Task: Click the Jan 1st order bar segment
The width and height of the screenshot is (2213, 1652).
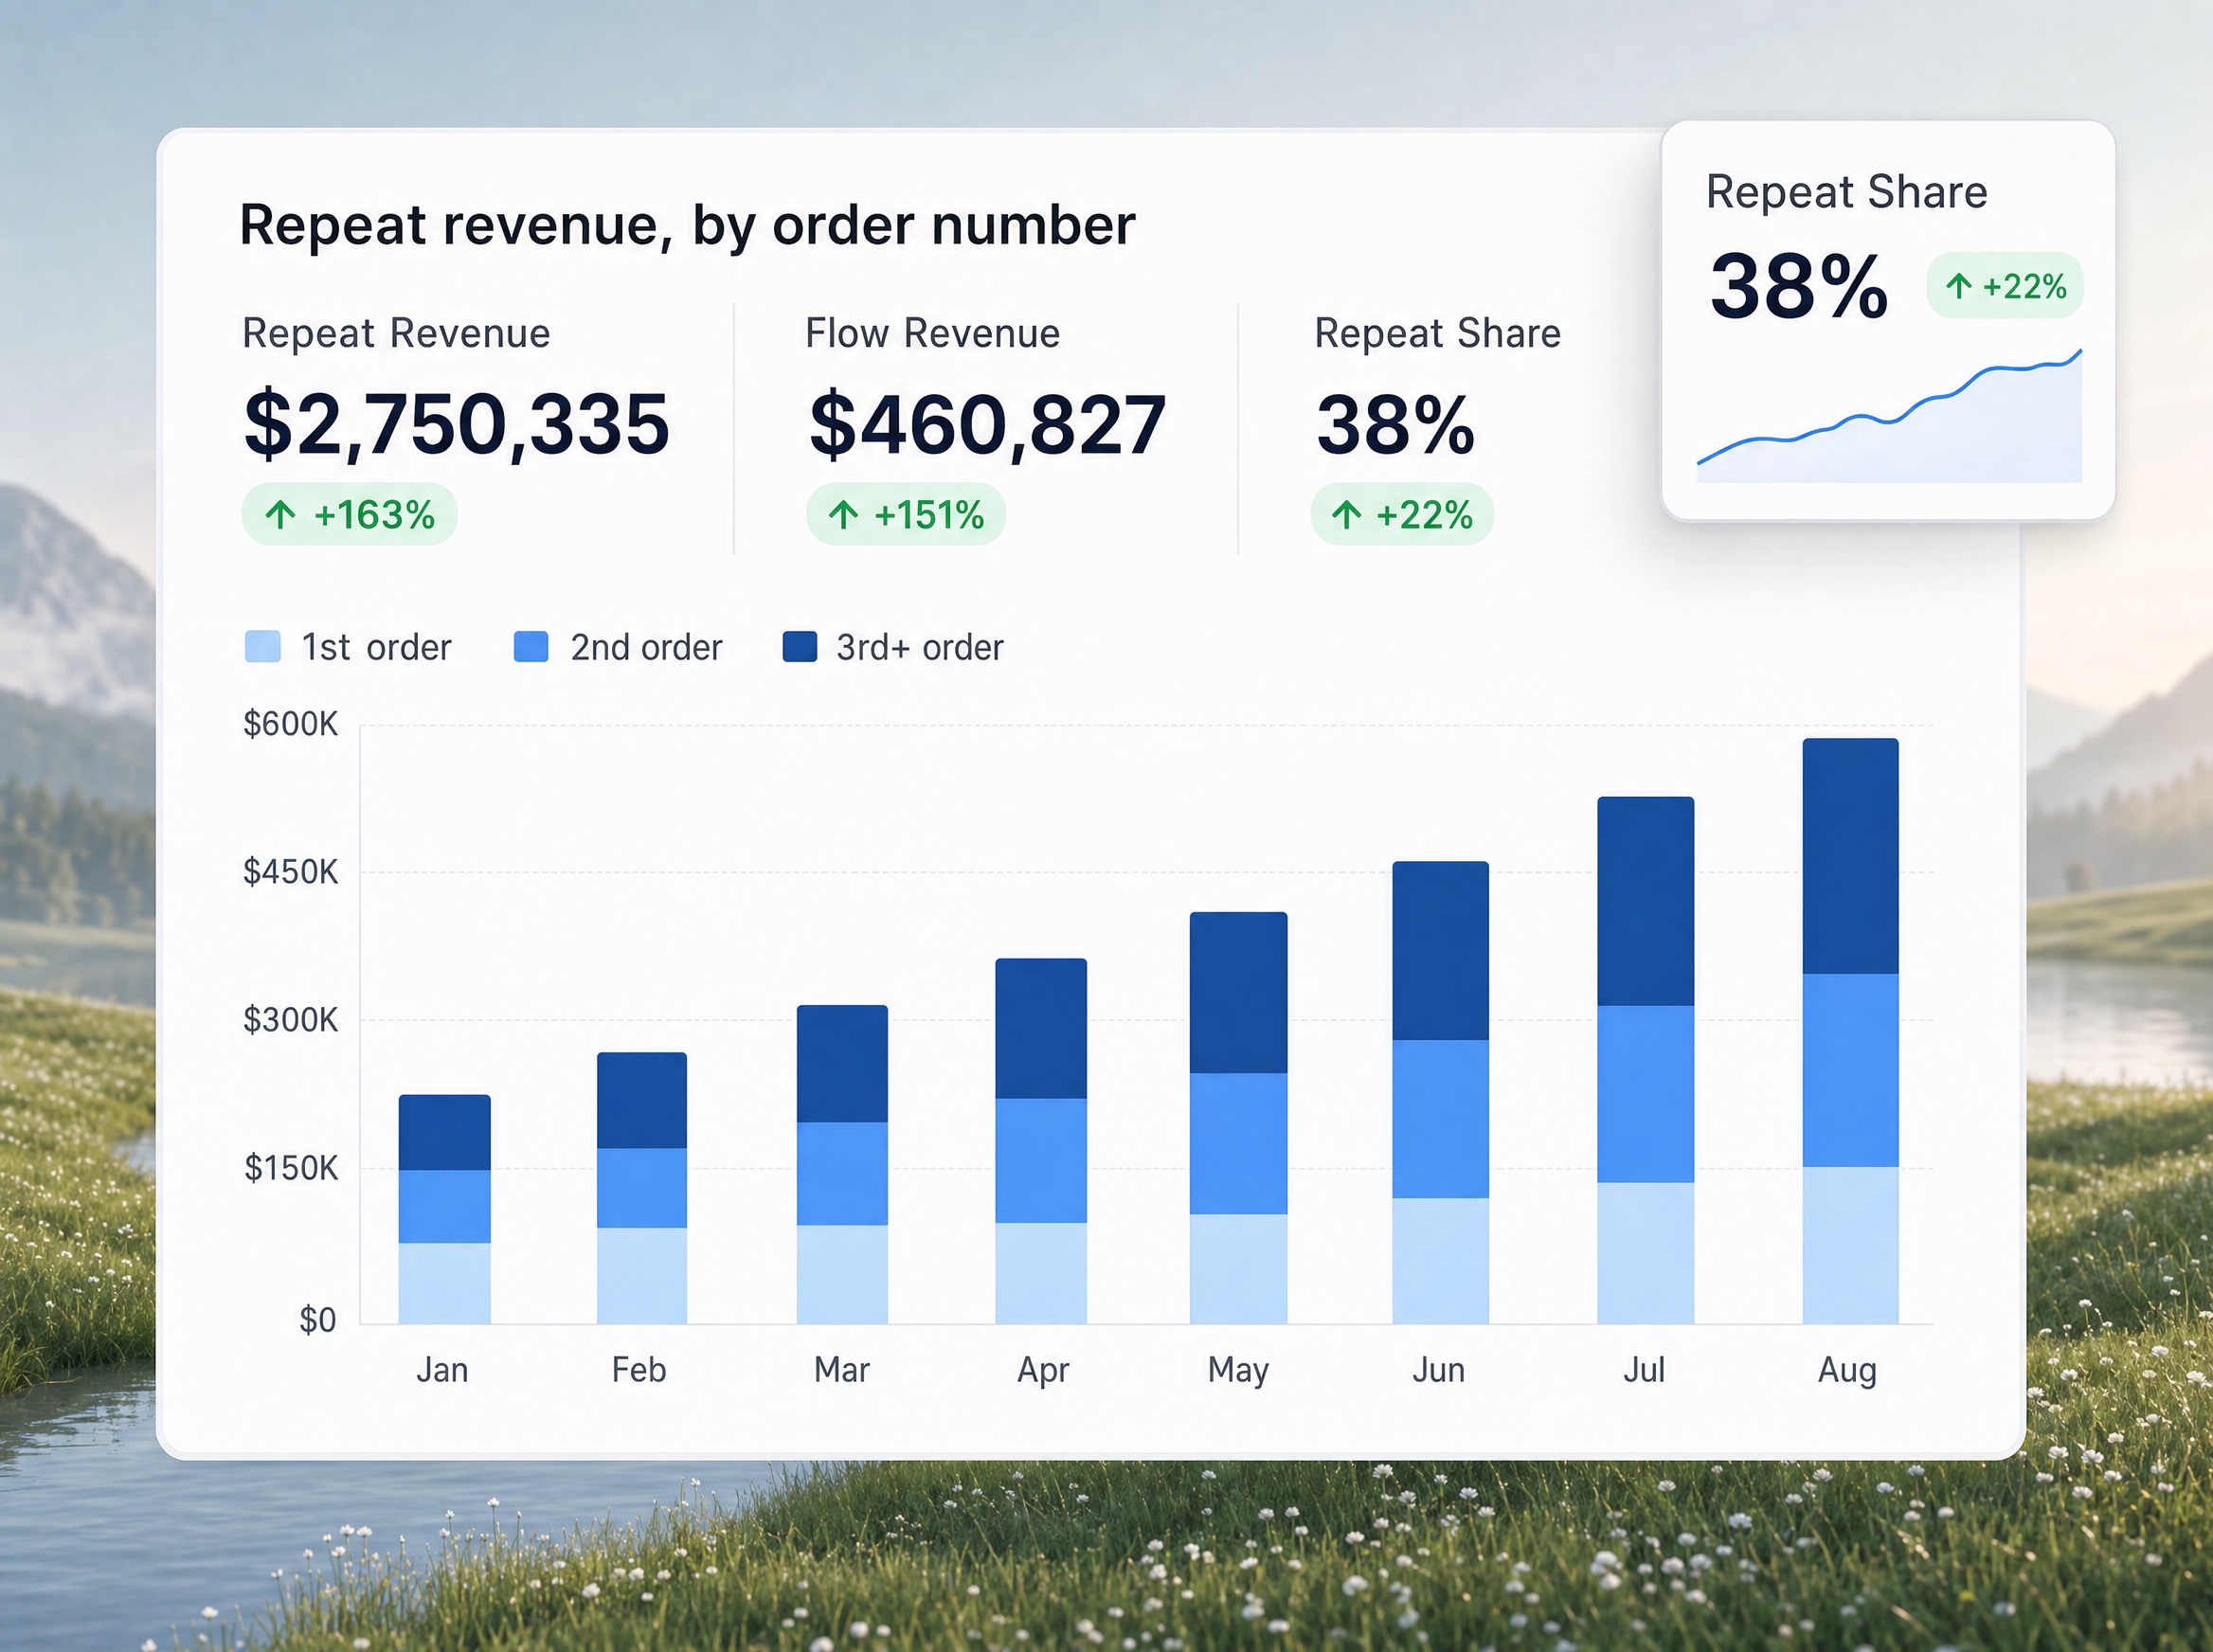Action: click(444, 1283)
